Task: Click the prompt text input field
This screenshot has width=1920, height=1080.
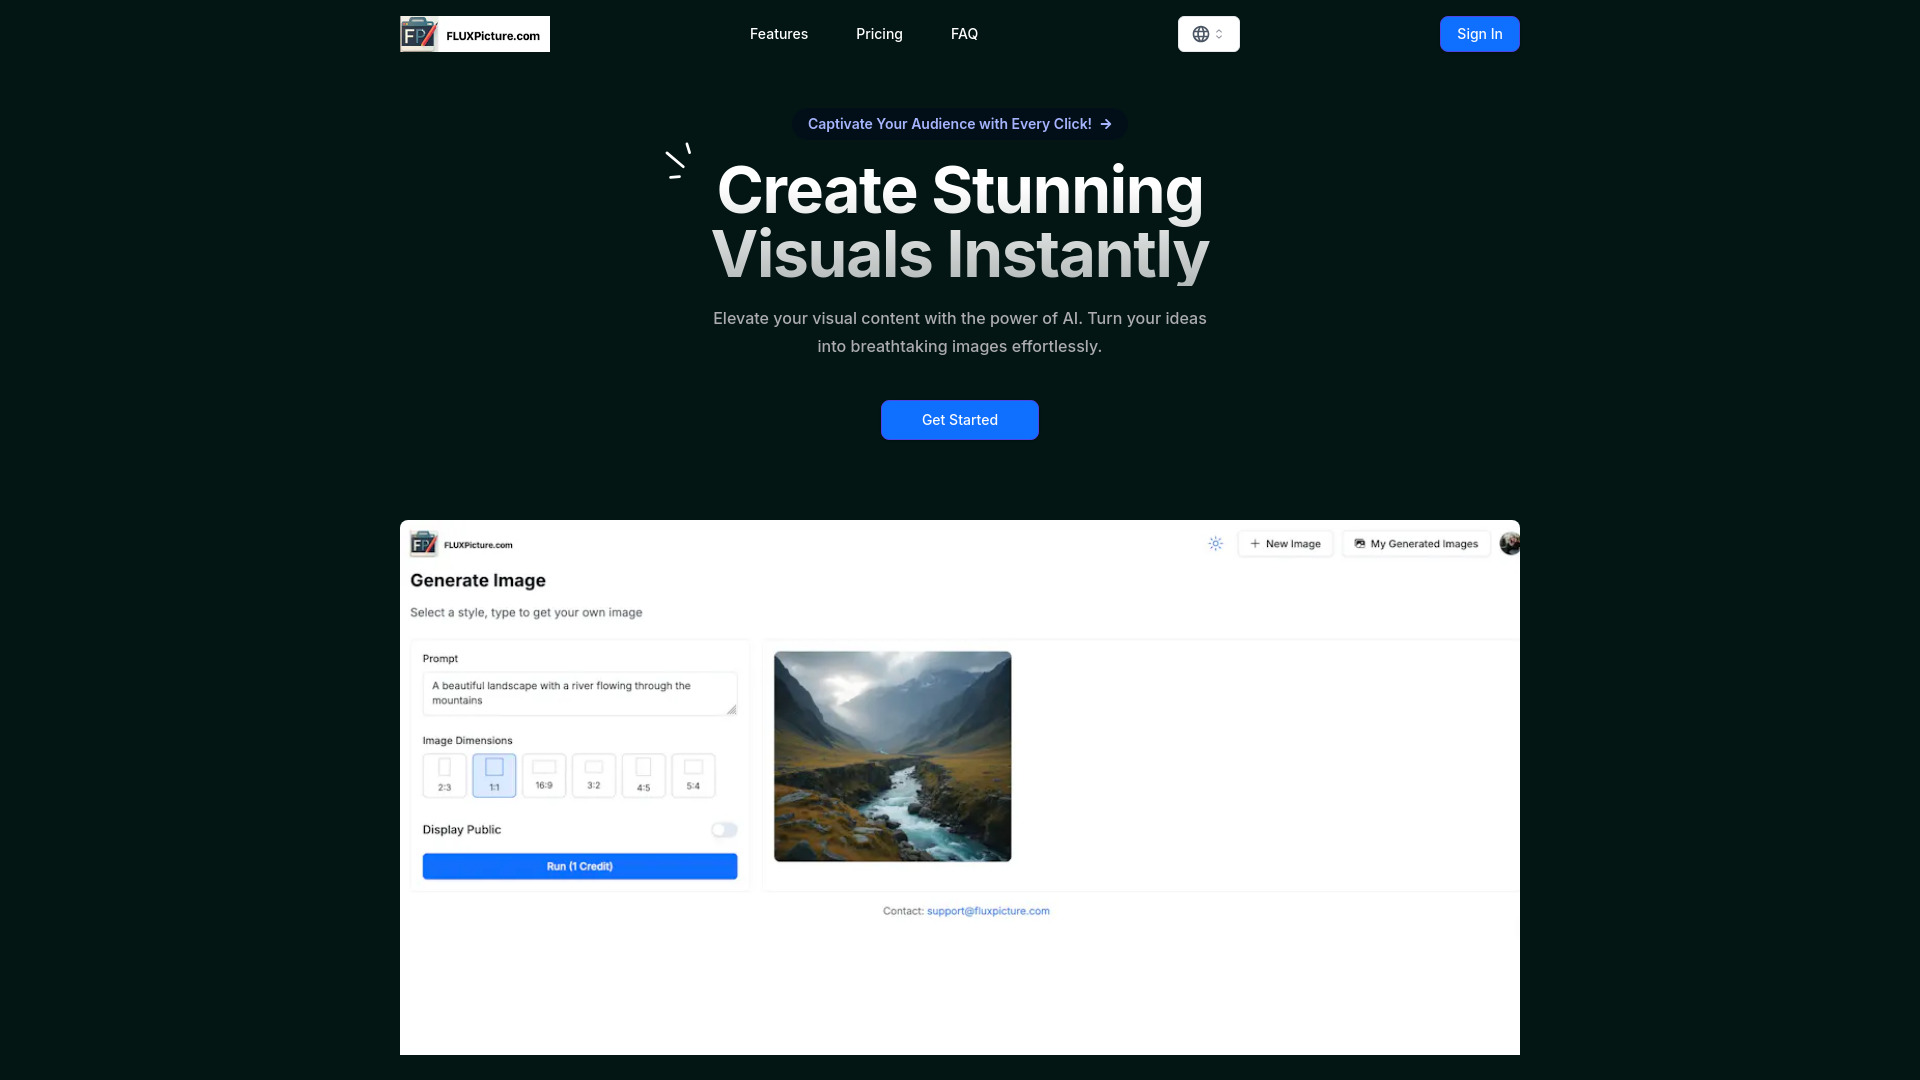Action: 580,692
